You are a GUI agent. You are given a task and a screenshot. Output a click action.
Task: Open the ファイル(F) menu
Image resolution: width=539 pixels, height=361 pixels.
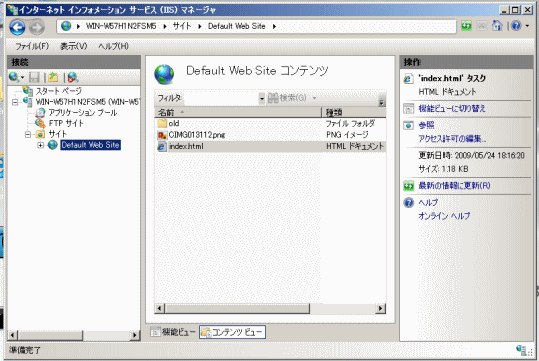click(32, 46)
